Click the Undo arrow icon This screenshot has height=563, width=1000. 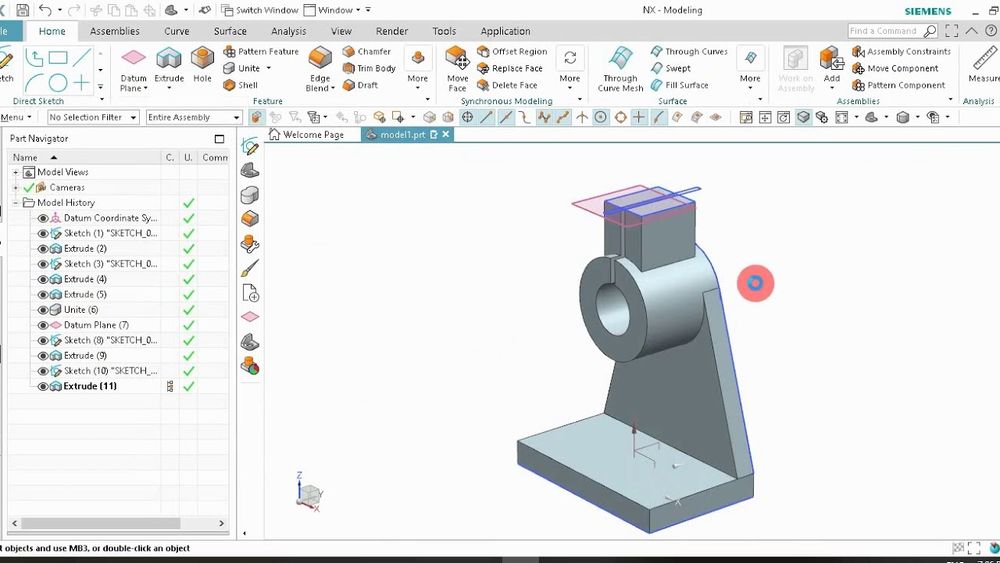tap(45, 10)
